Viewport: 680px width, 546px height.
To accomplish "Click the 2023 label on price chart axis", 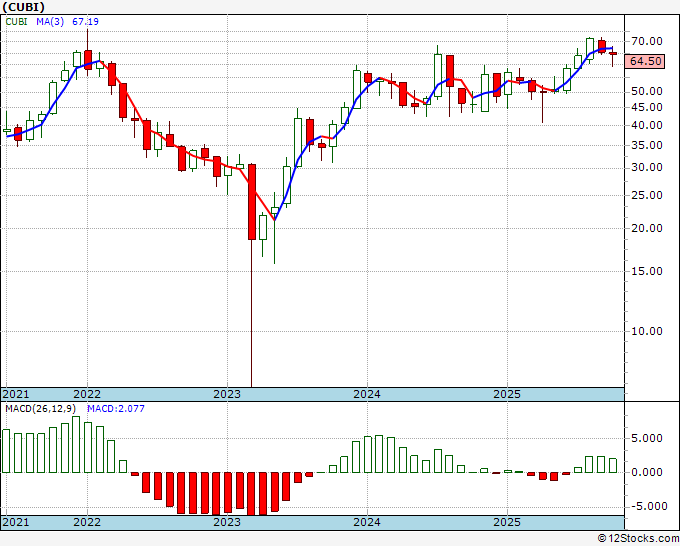I will [227, 394].
